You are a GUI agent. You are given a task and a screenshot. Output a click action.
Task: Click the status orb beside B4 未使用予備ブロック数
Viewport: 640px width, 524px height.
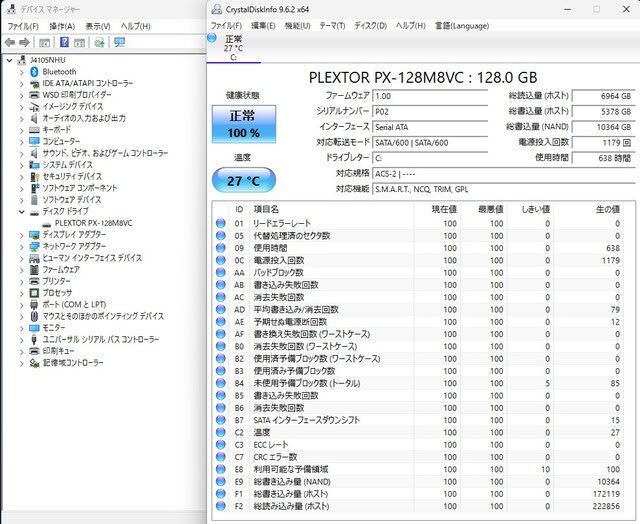[x=221, y=383]
